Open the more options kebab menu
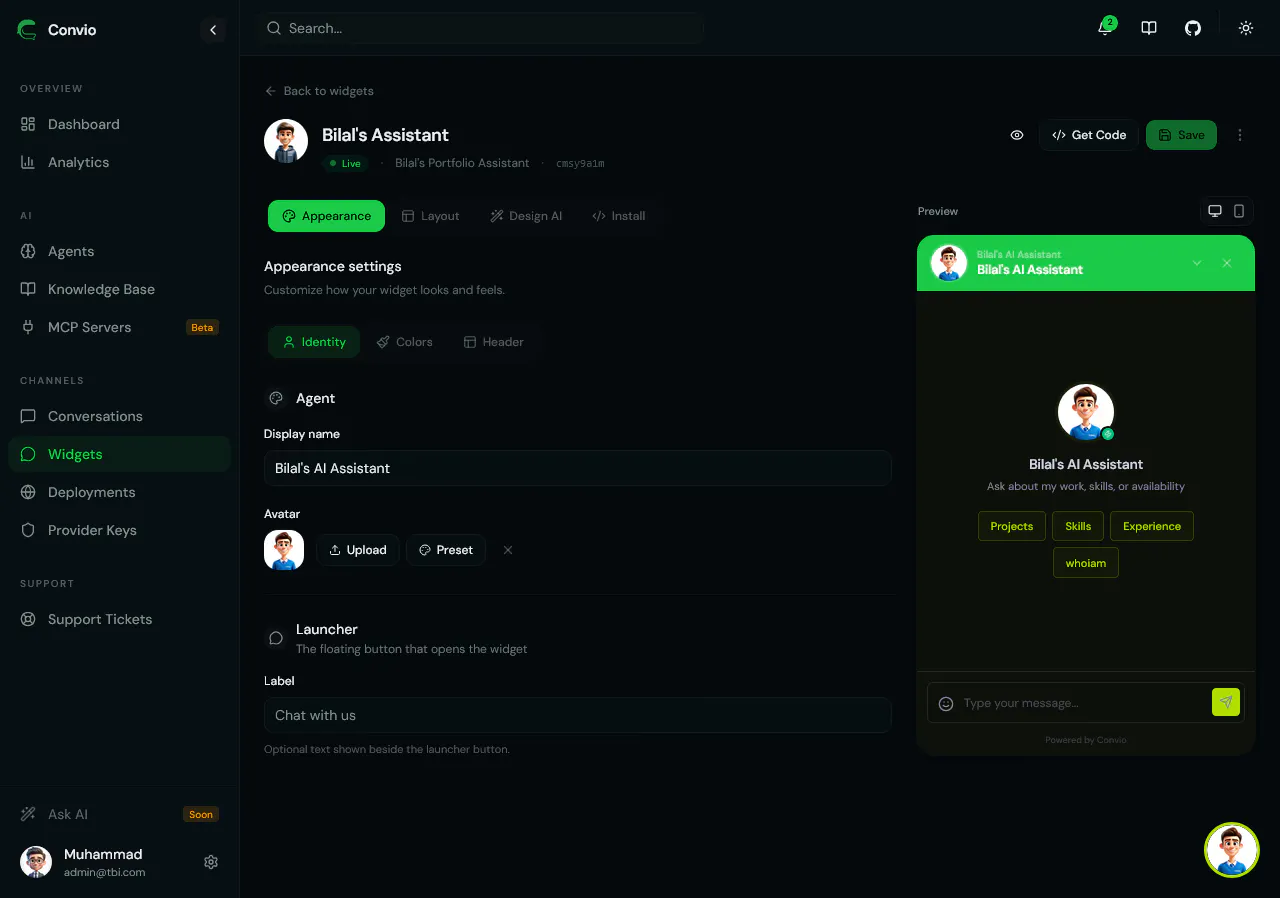Image resolution: width=1280 pixels, height=898 pixels. click(1240, 135)
